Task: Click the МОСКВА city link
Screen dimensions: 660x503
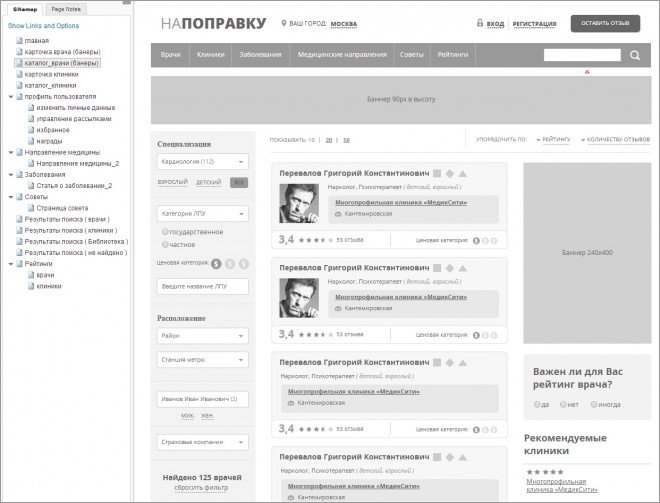Action: (x=343, y=24)
